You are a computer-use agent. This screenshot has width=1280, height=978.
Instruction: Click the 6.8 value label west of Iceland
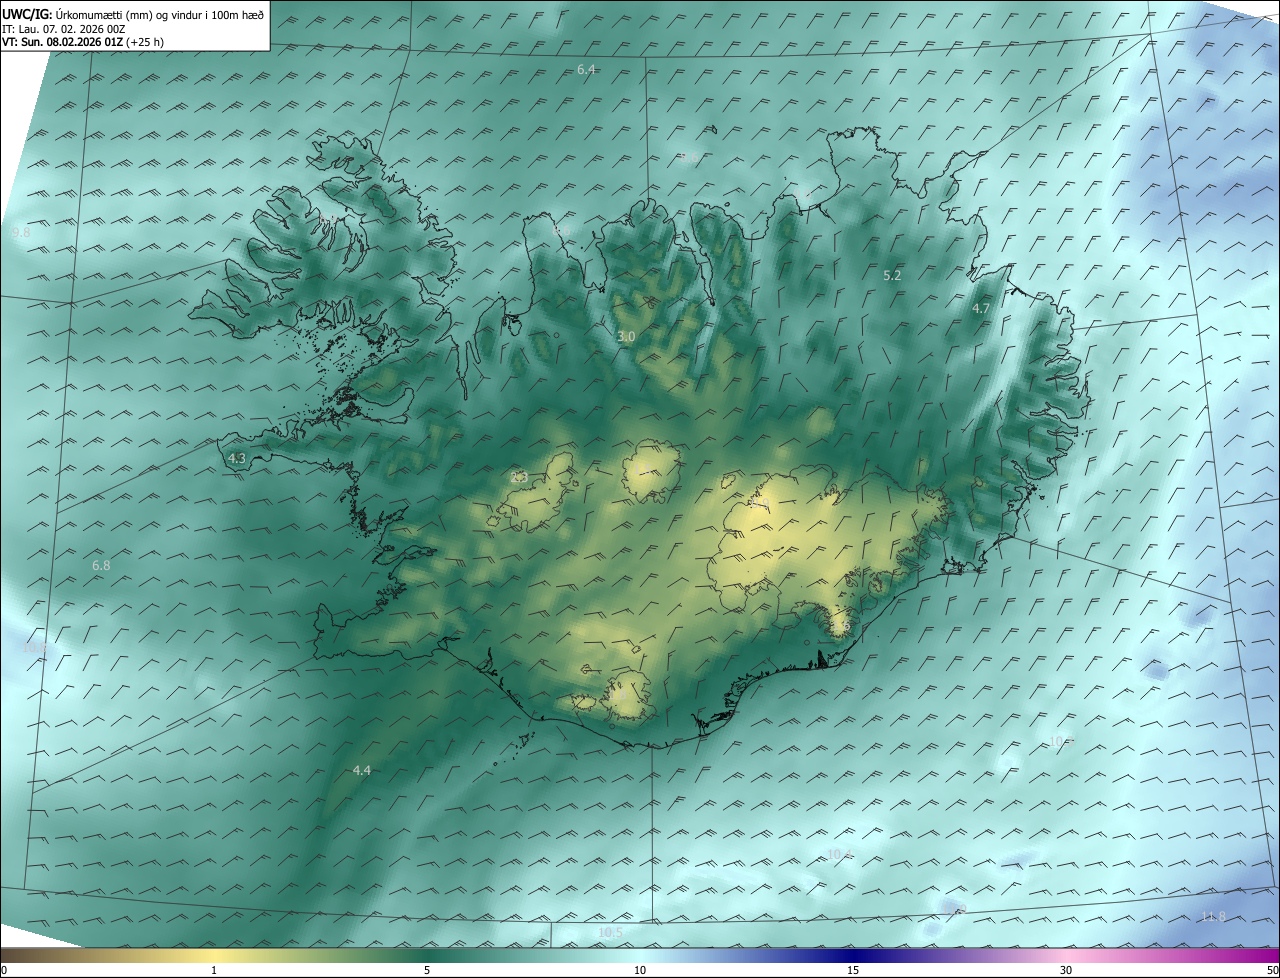pos(101,566)
